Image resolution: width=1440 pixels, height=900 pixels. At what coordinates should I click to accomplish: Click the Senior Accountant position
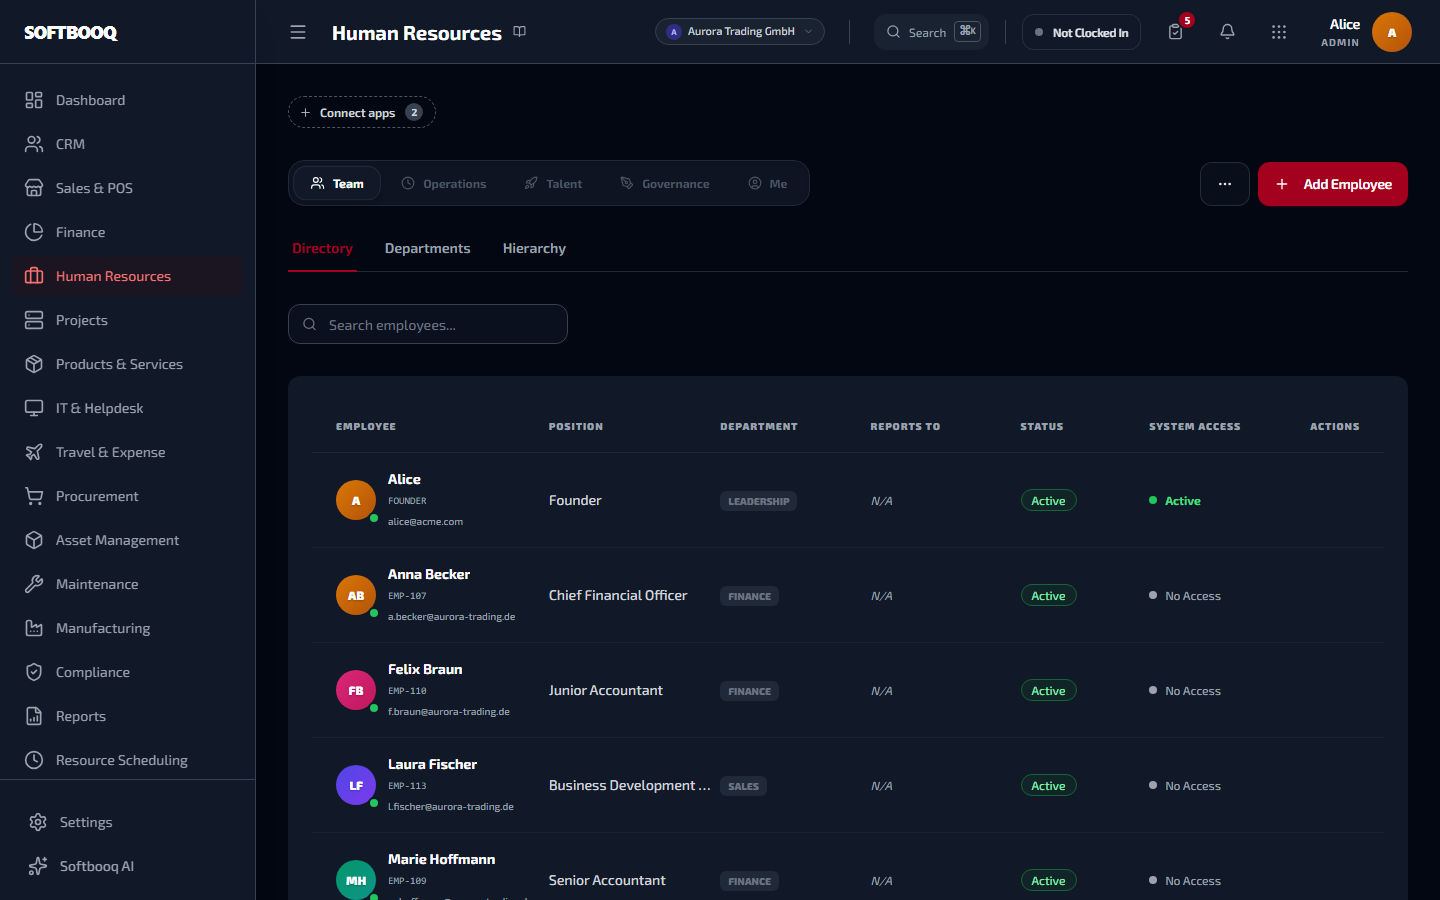pyautogui.click(x=607, y=880)
